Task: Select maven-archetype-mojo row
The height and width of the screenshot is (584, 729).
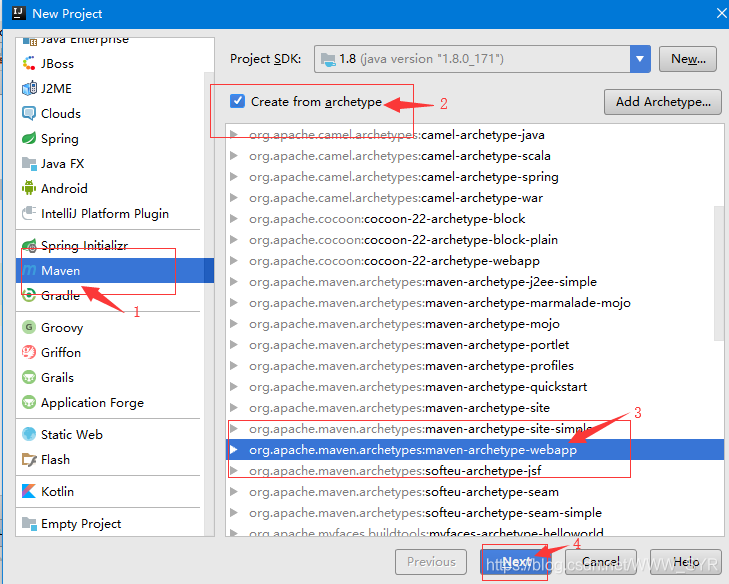Action: click(475, 324)
